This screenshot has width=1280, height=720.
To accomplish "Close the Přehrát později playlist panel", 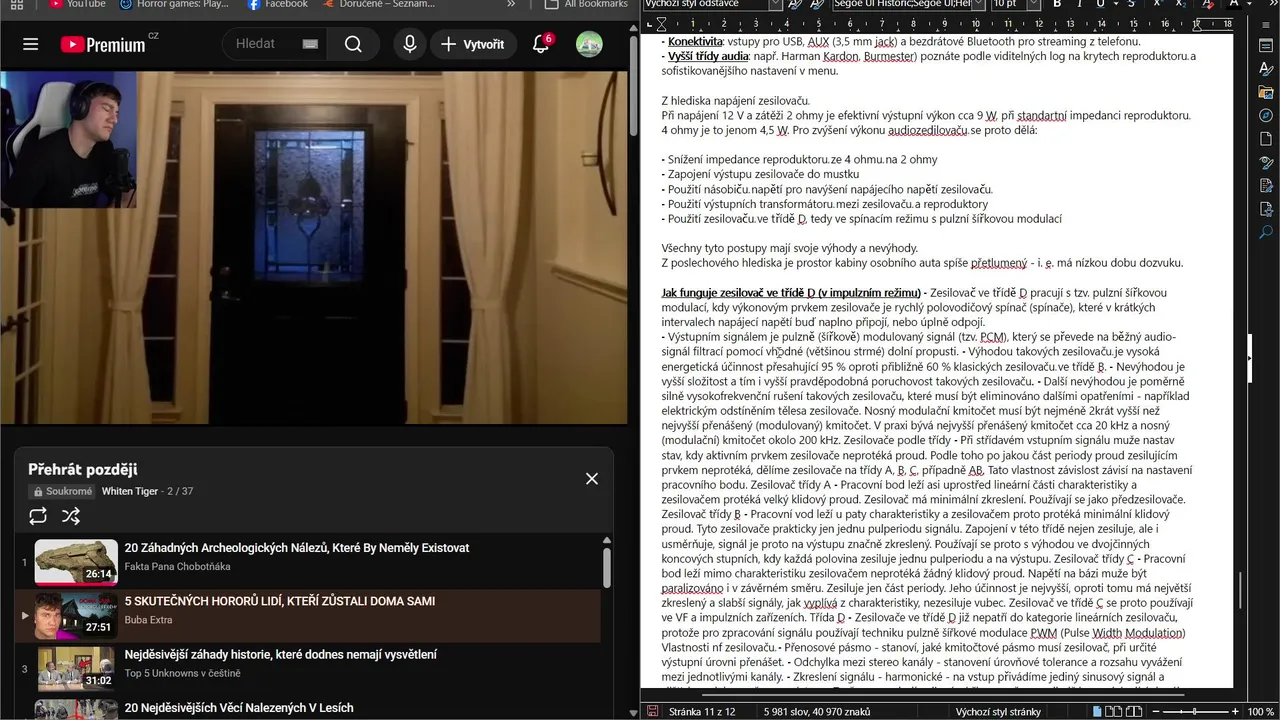I will [592, 479].
